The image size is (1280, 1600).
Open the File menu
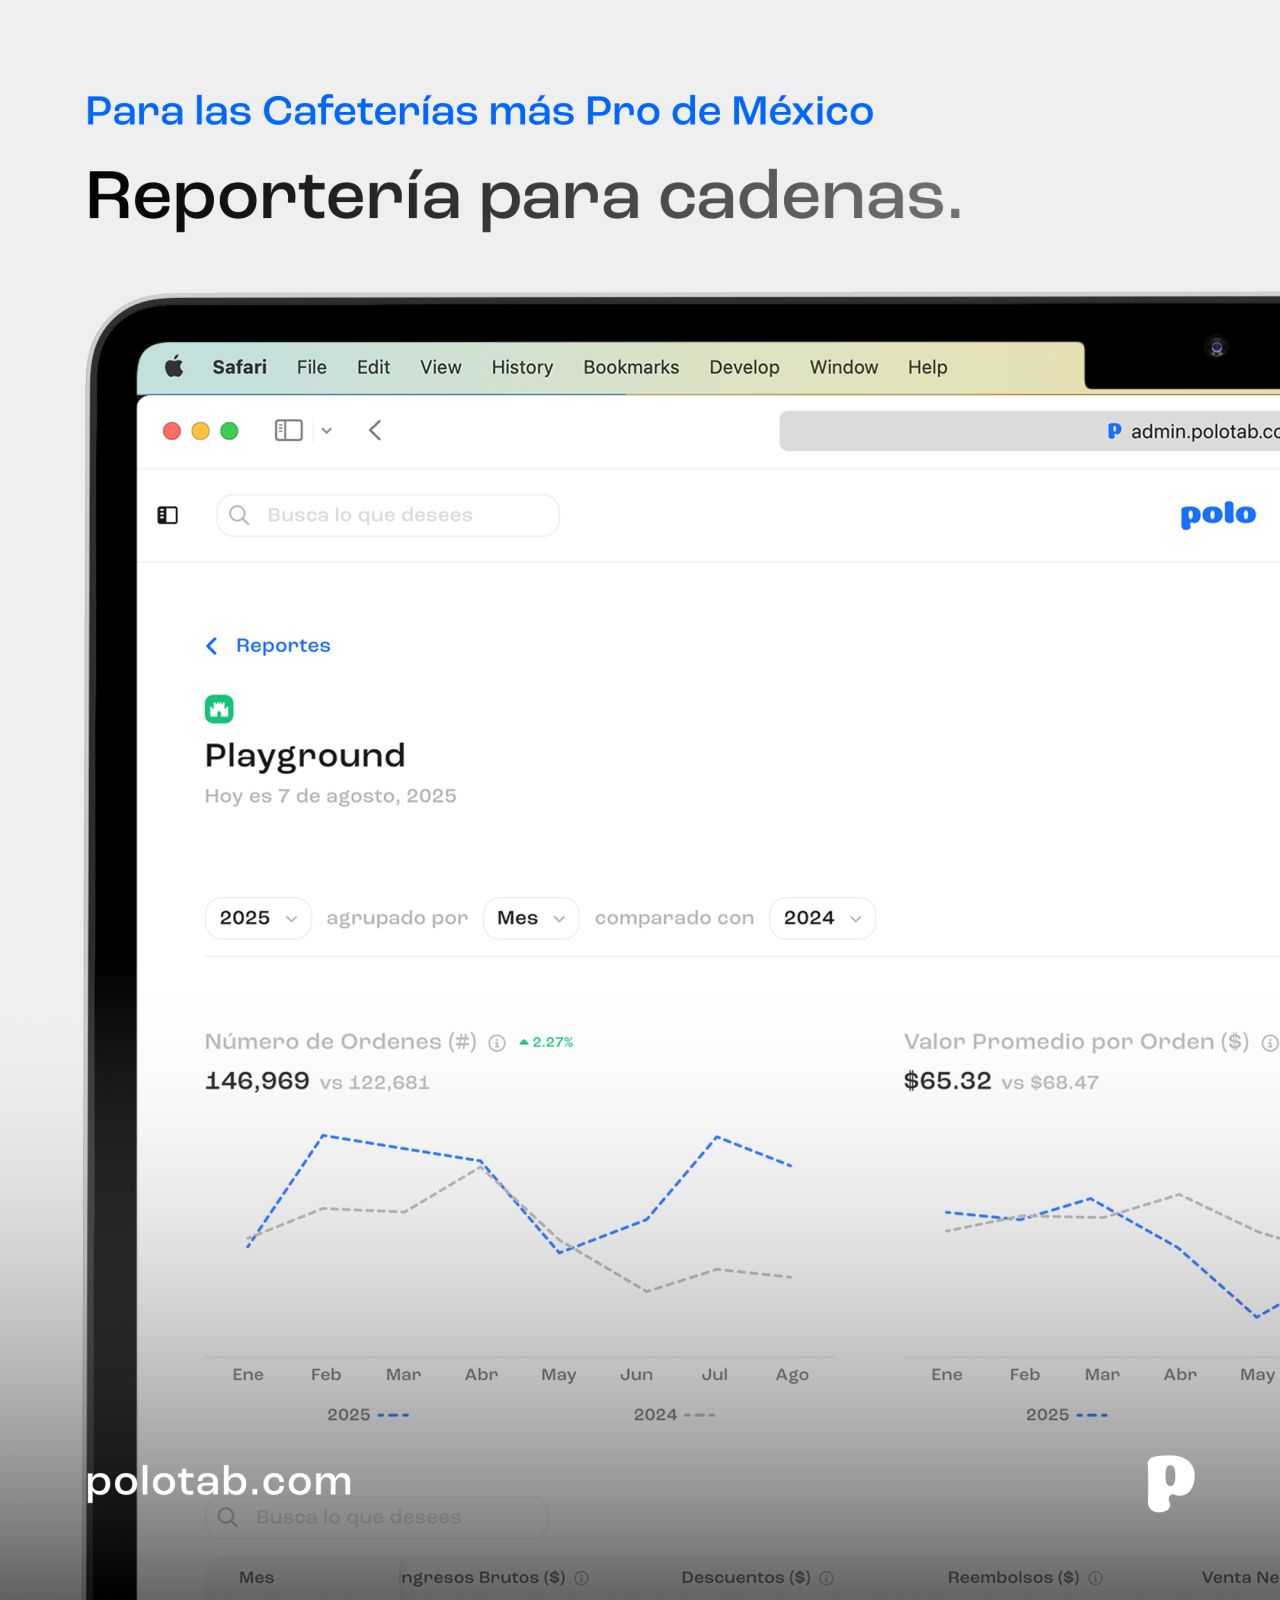coord(311,367)
